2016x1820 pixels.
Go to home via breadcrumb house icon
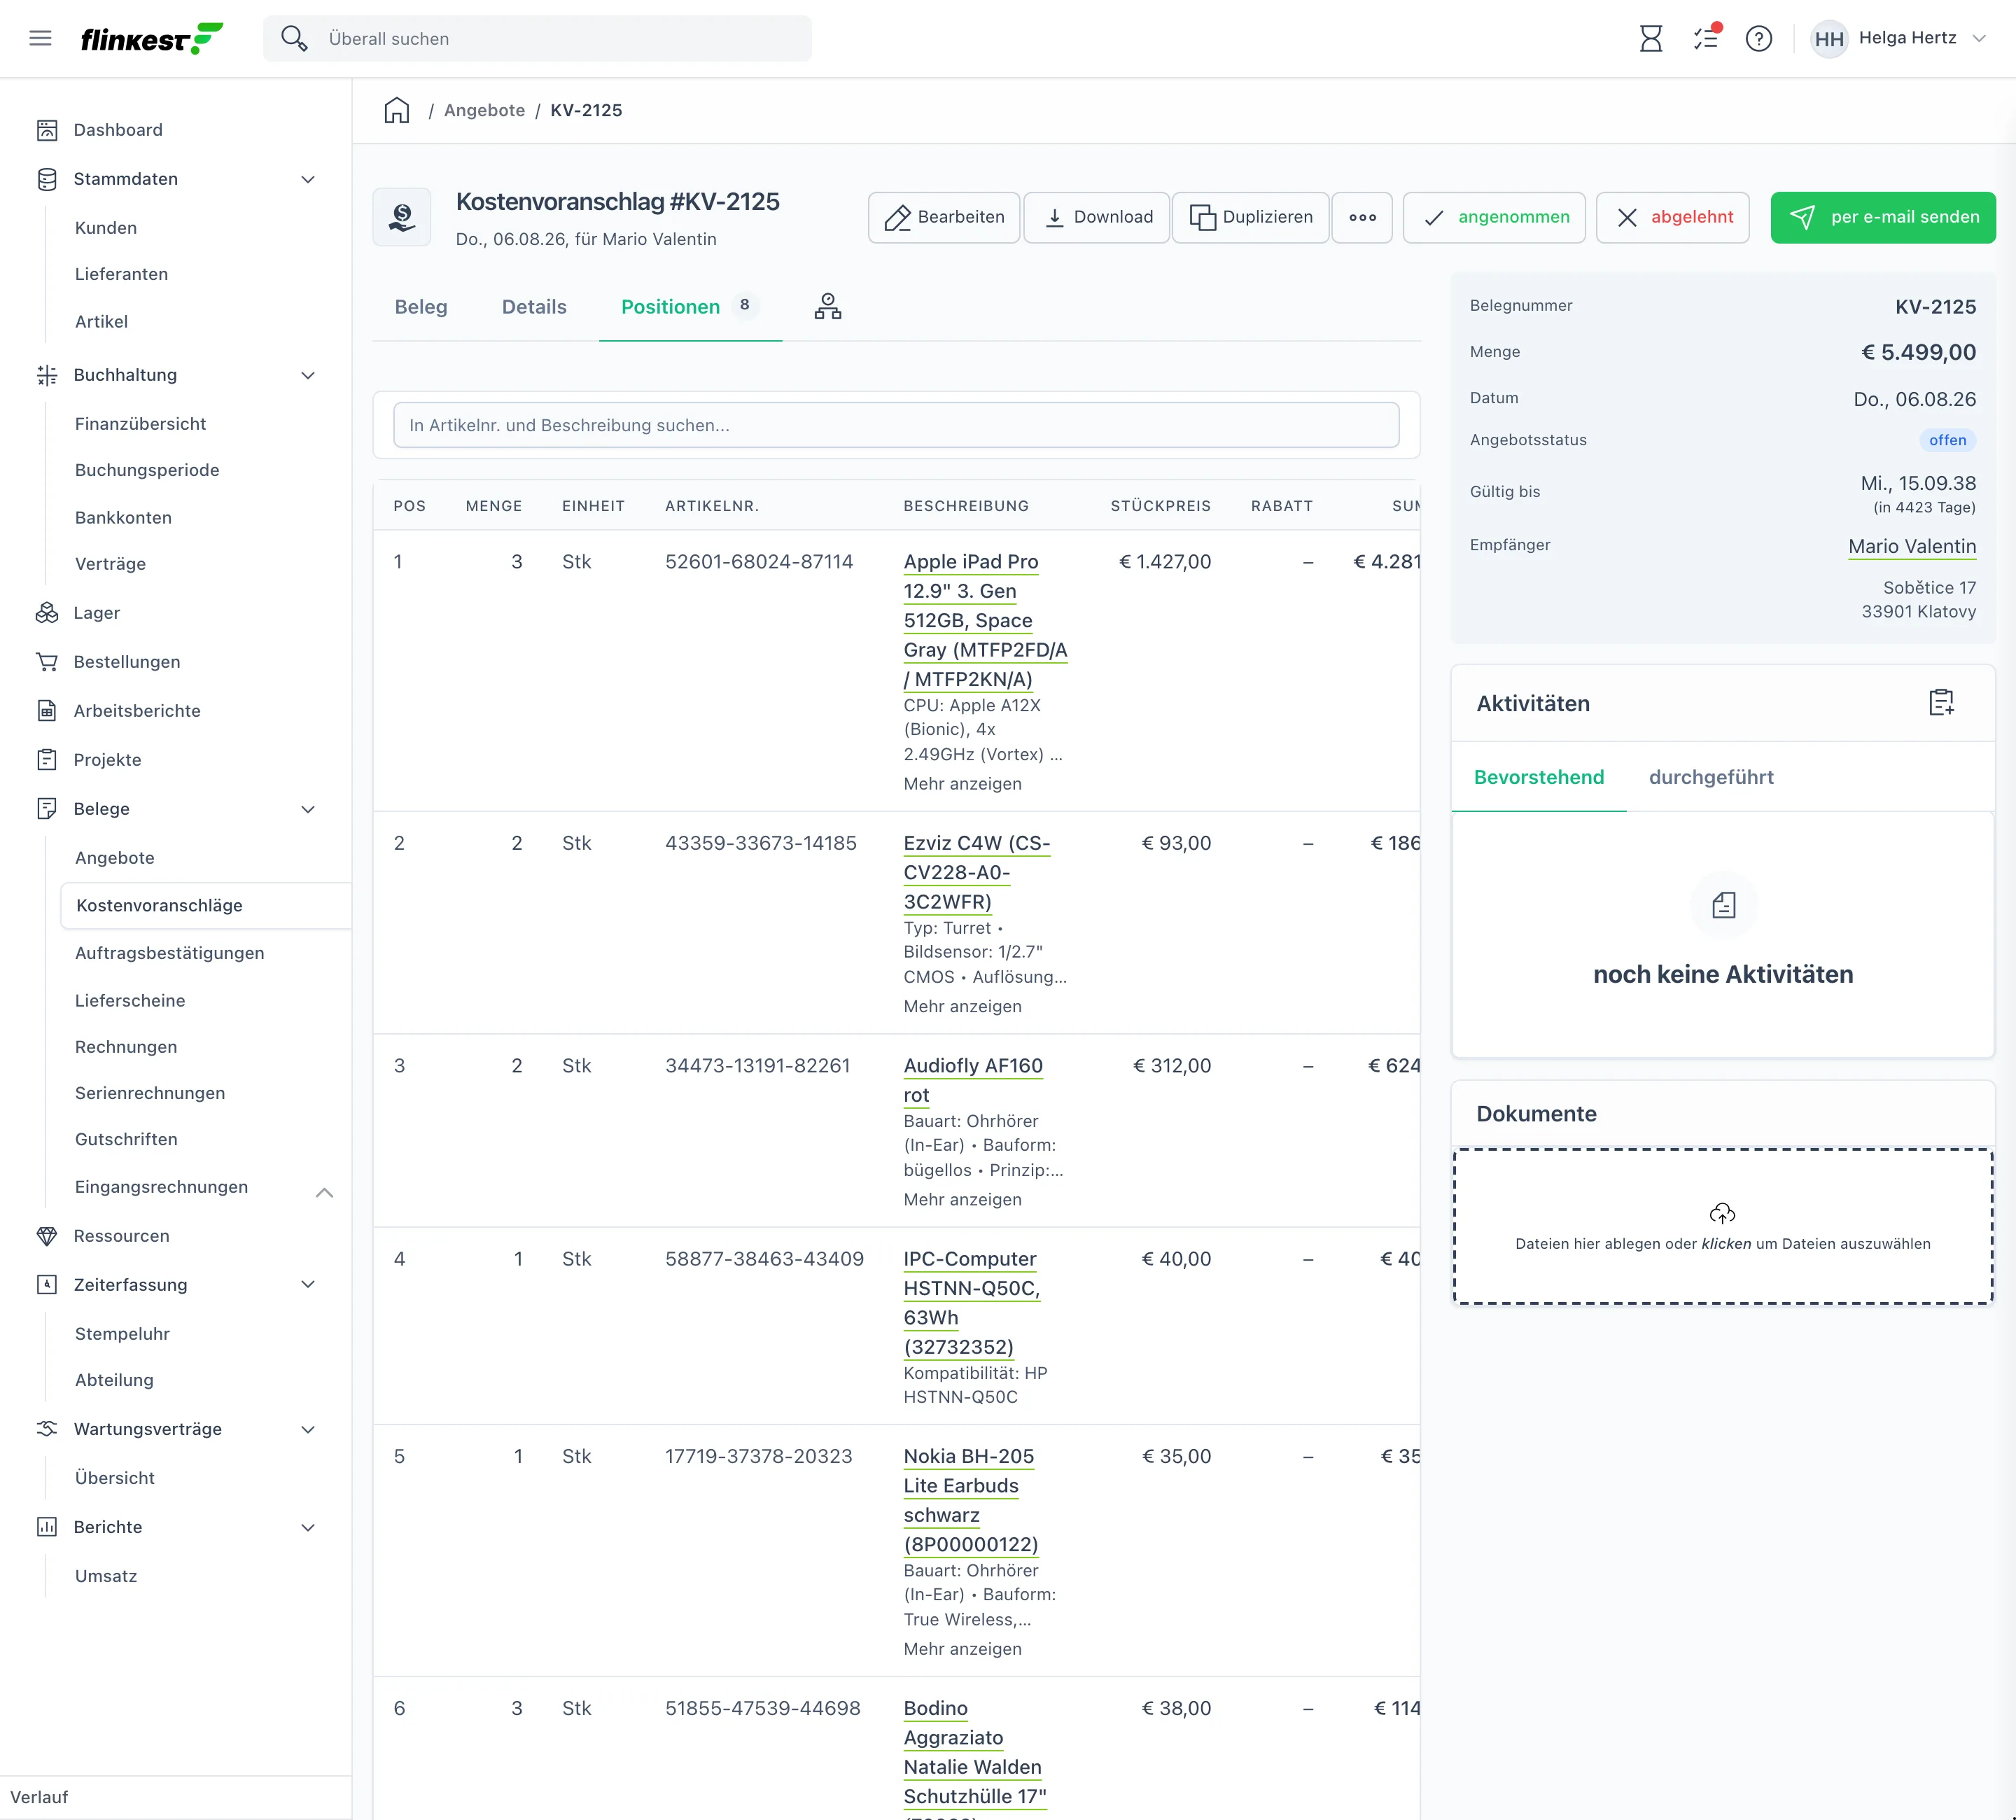[397, 110]
